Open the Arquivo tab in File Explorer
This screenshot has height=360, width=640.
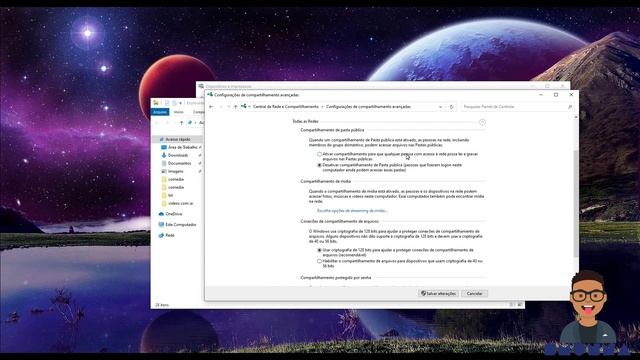pyautogui.click(x=160, y=112)
